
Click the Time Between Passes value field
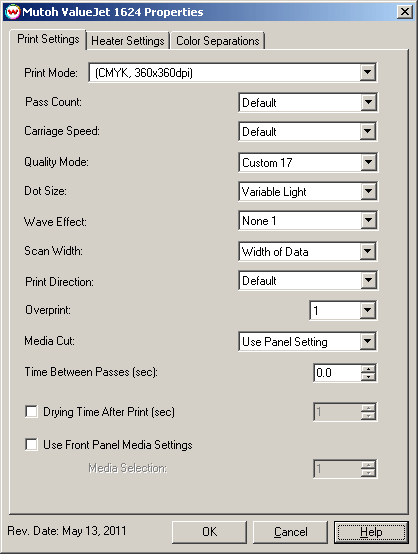click(x=337, y=373)
